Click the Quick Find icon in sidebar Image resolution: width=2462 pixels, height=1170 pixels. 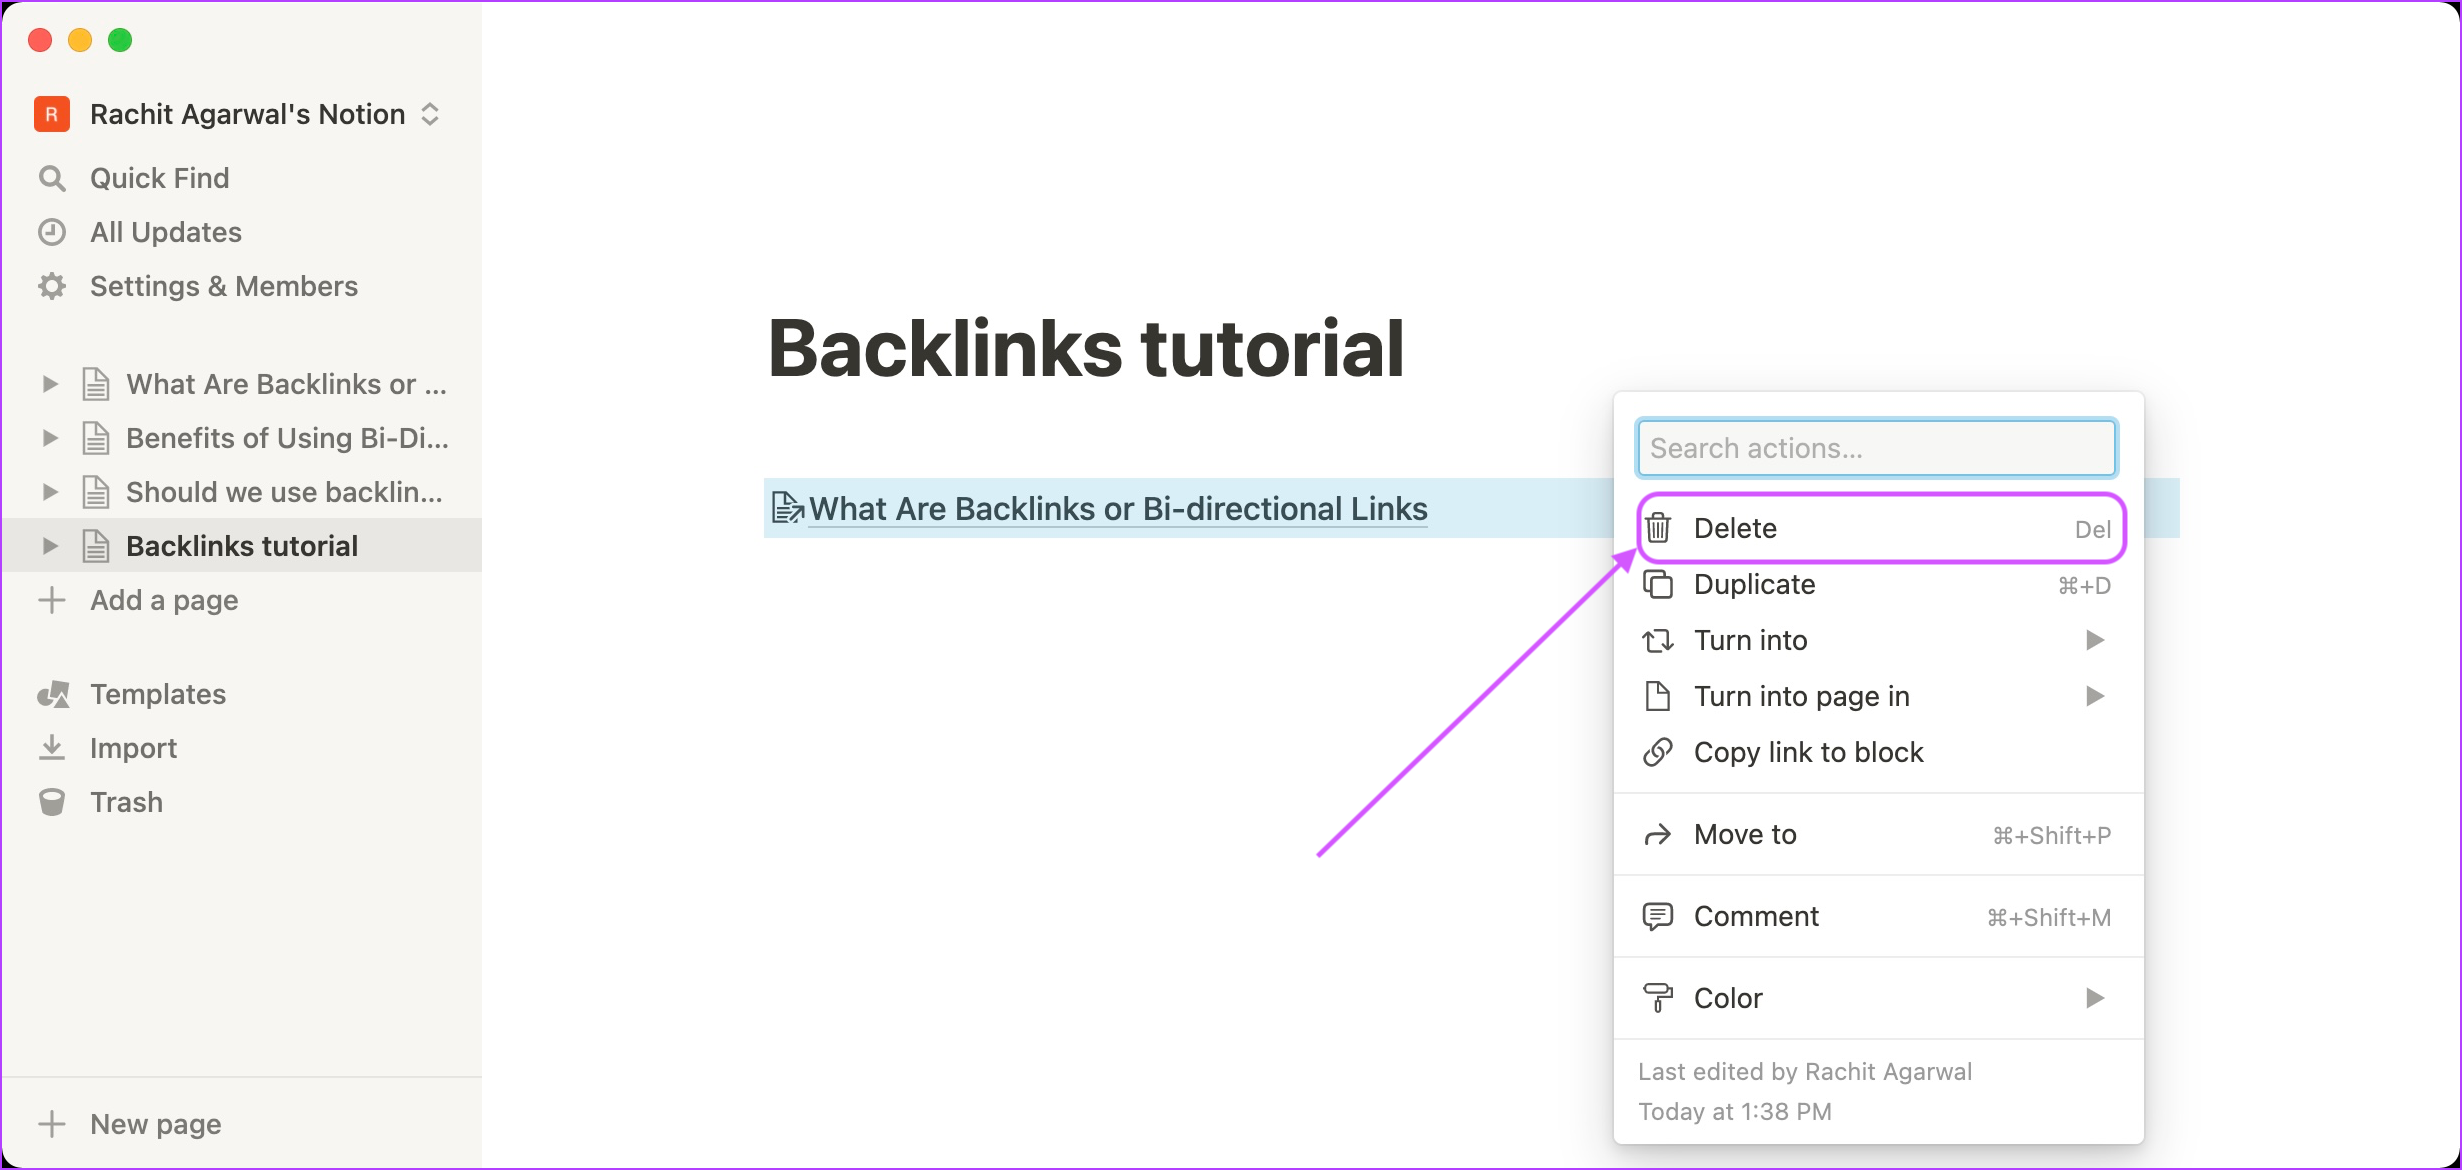[52, 177]
